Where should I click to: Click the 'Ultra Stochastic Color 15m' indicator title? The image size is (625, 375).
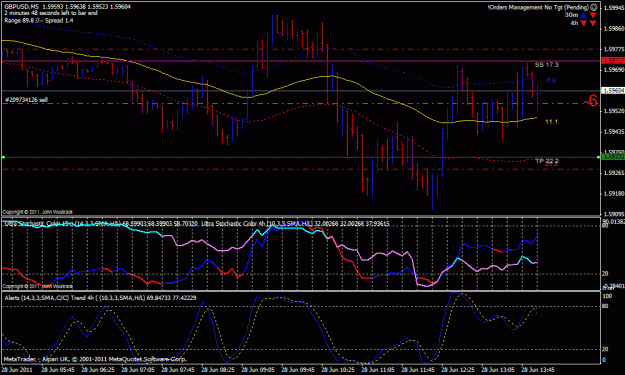[x=38, y=224]
